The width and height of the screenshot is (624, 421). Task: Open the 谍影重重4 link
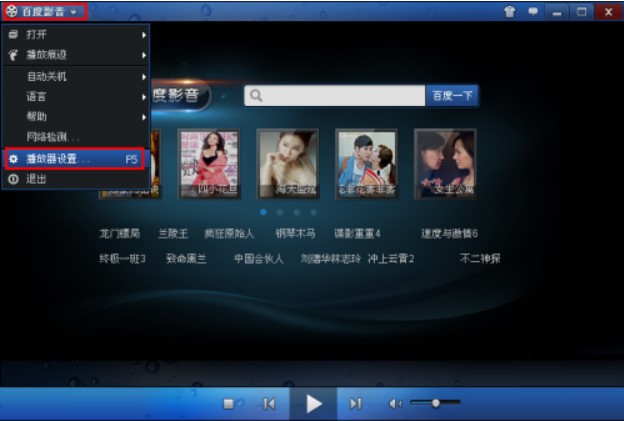tap(357, 234)
